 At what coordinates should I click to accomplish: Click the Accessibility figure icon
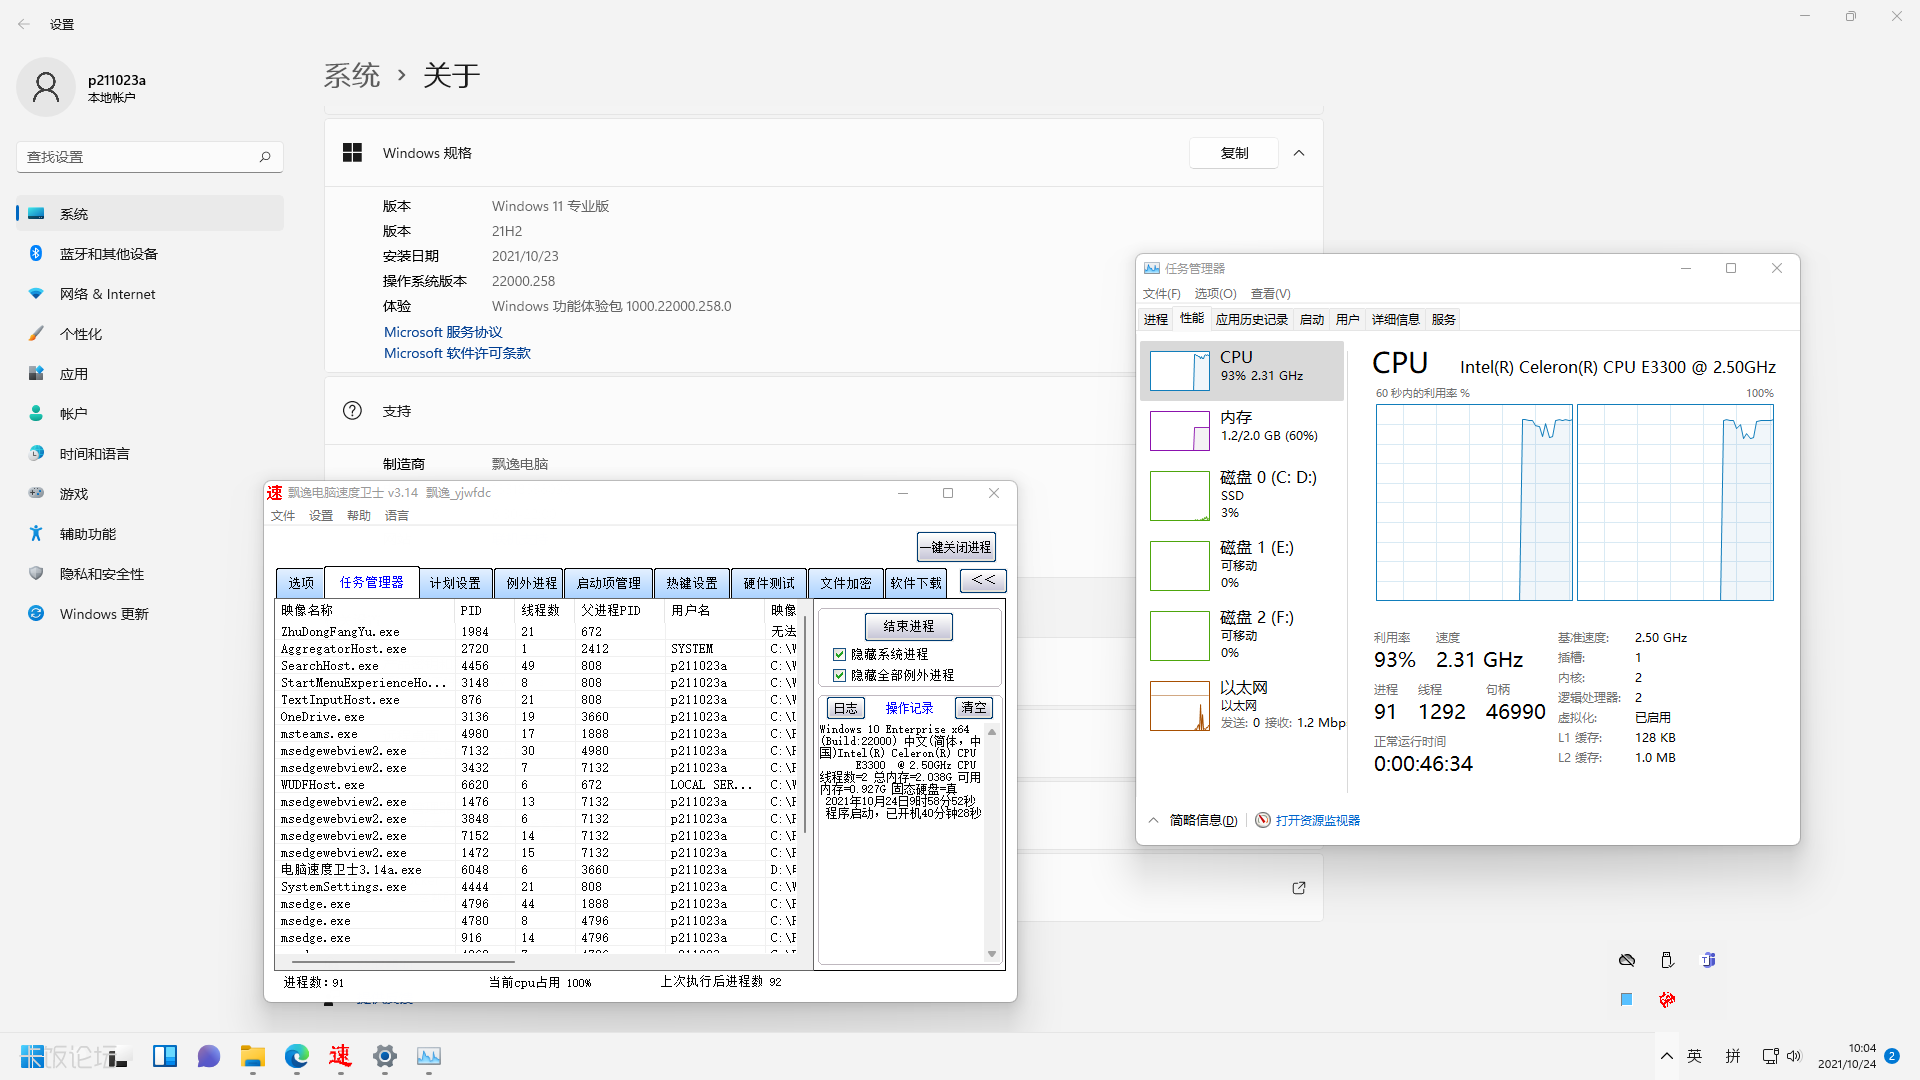[x=36, y=533]
